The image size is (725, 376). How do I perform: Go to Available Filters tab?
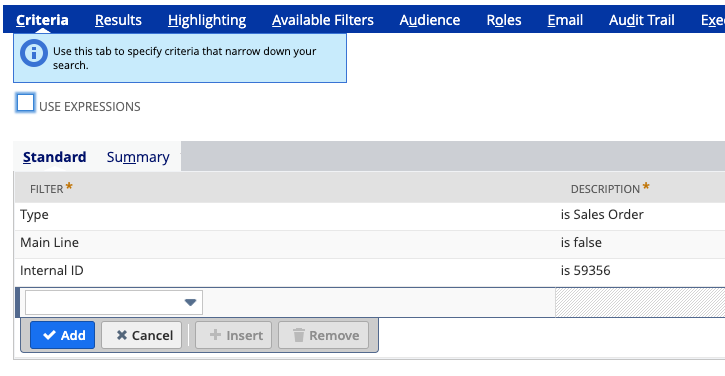[323, 20]
